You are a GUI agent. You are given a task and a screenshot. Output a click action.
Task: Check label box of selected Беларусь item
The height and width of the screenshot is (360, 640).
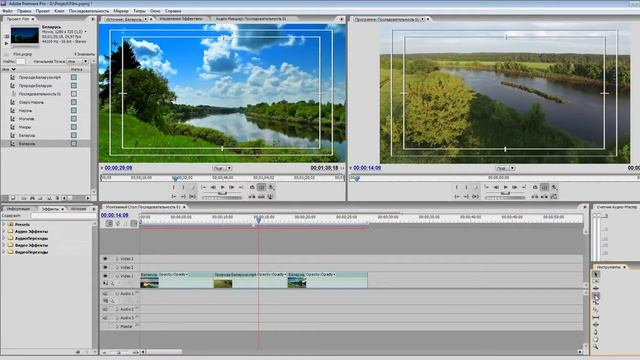click(x=74, y=144)
